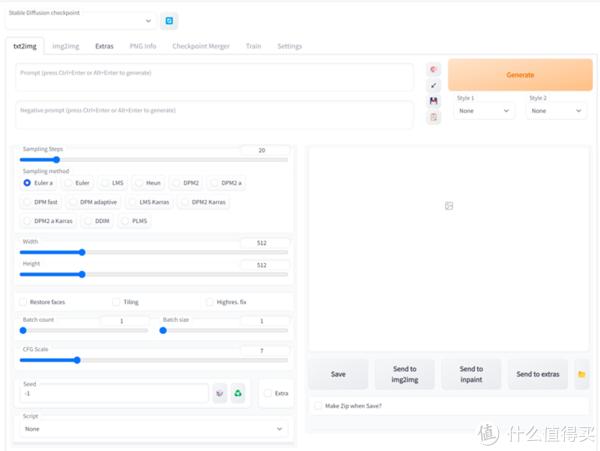This screenshot has height=451, width=600.
Task: Select the DPM2 sampling method
Action: click(186, 183)
